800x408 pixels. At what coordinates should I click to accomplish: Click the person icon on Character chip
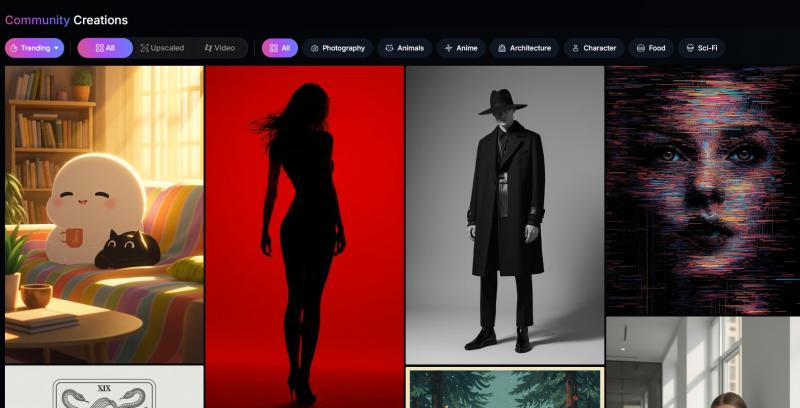coord(575,48)
